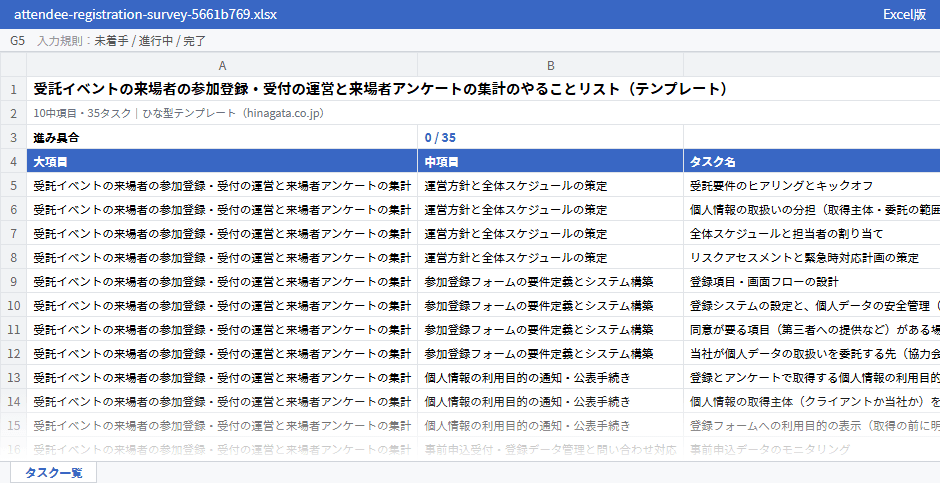Select task cell 当社が個人データの取扱いを委託する先
Viewport: 940px width, 483px height.
coord(812,353)
